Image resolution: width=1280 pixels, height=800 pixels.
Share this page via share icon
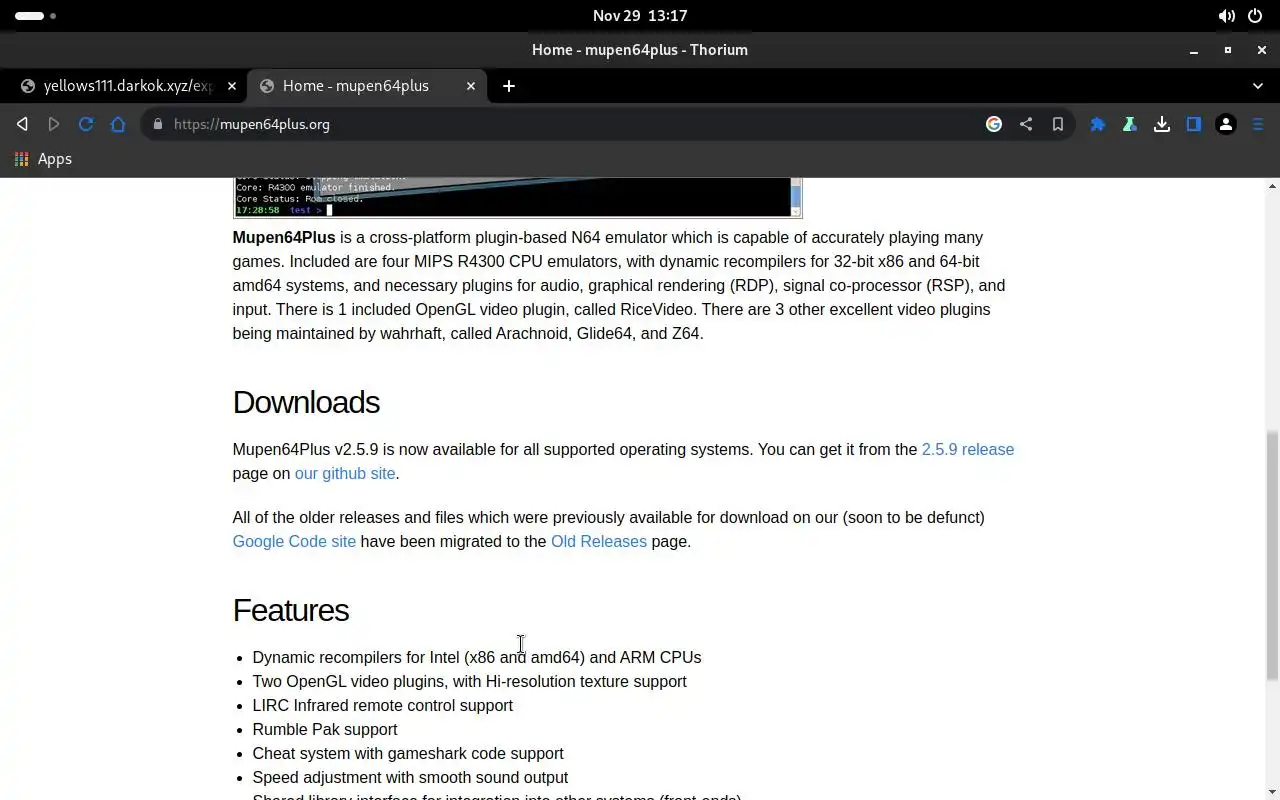pos(1026,124)
